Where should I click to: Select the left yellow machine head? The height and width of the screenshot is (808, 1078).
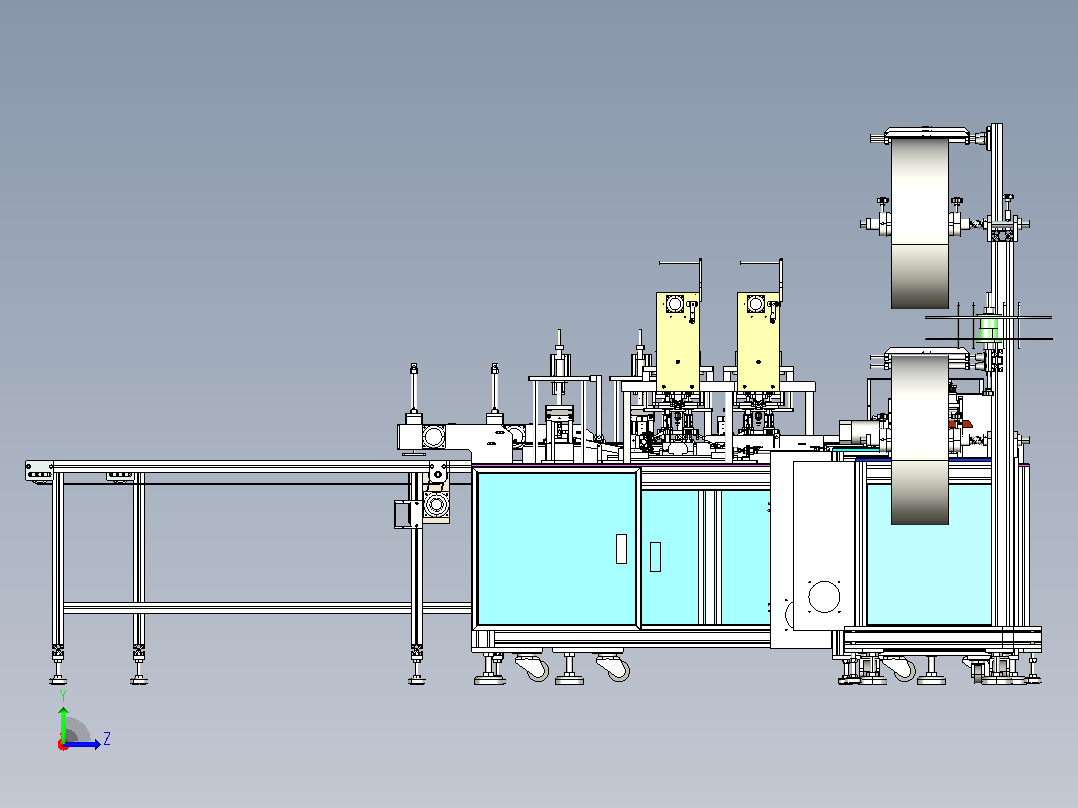coord(678,342)
